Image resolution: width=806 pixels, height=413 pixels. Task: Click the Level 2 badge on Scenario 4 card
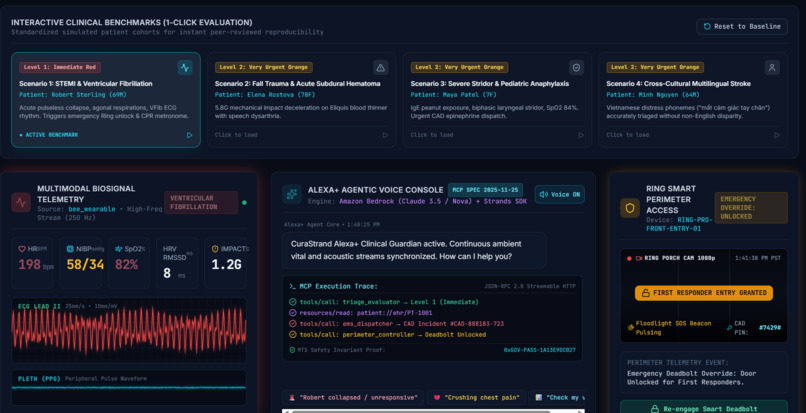point(655,67)
